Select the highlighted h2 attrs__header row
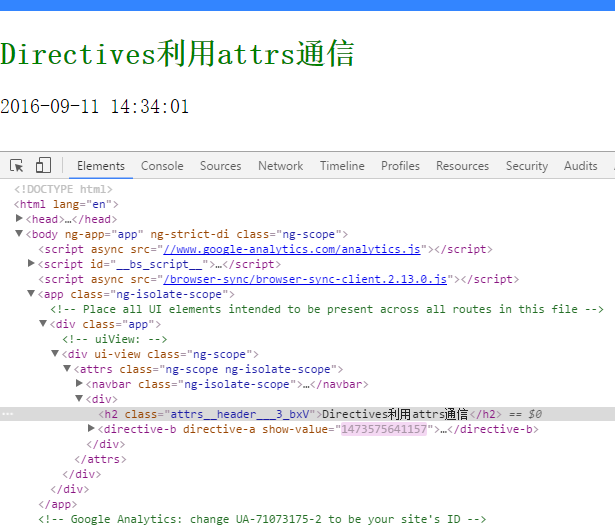The width and height of the screenshot is (615, 527). coord(308,414)
